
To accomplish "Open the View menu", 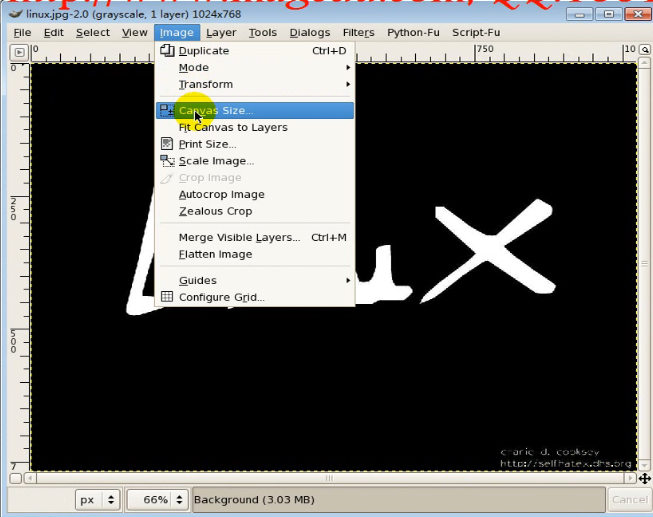I will 135,32.
